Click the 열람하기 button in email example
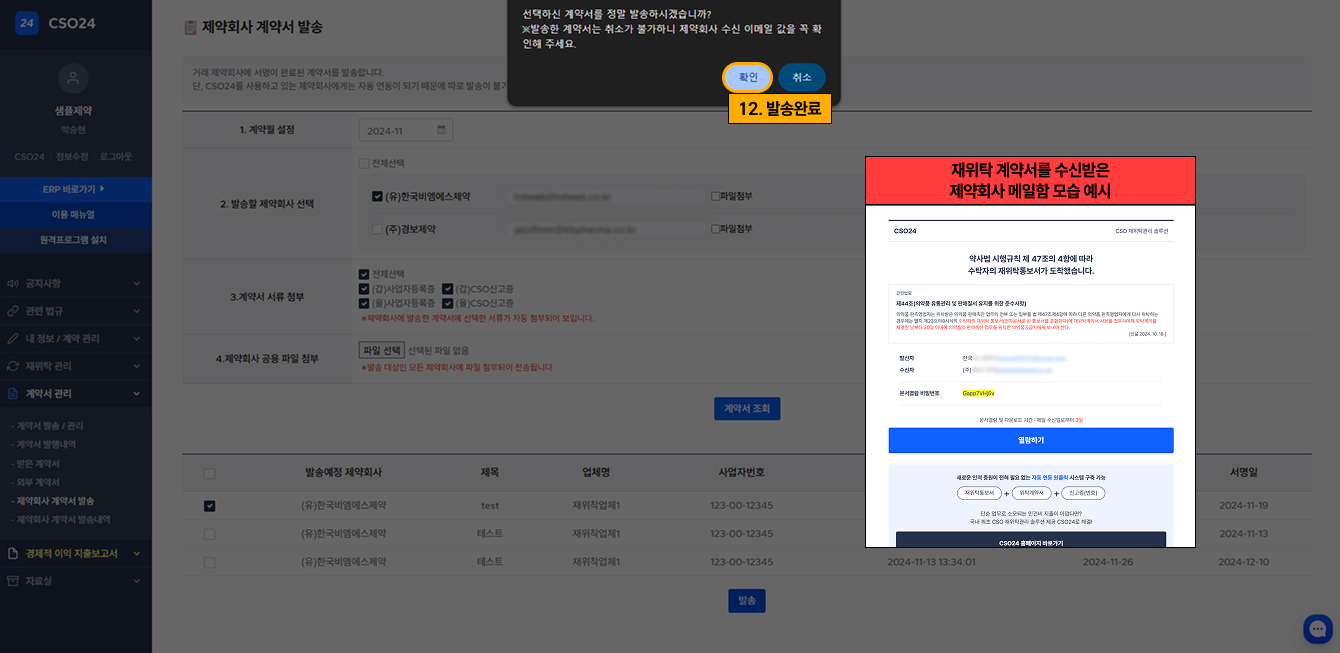Image resolution: width=1340 pixels, height=653 pixels. tap(1031, 440)
